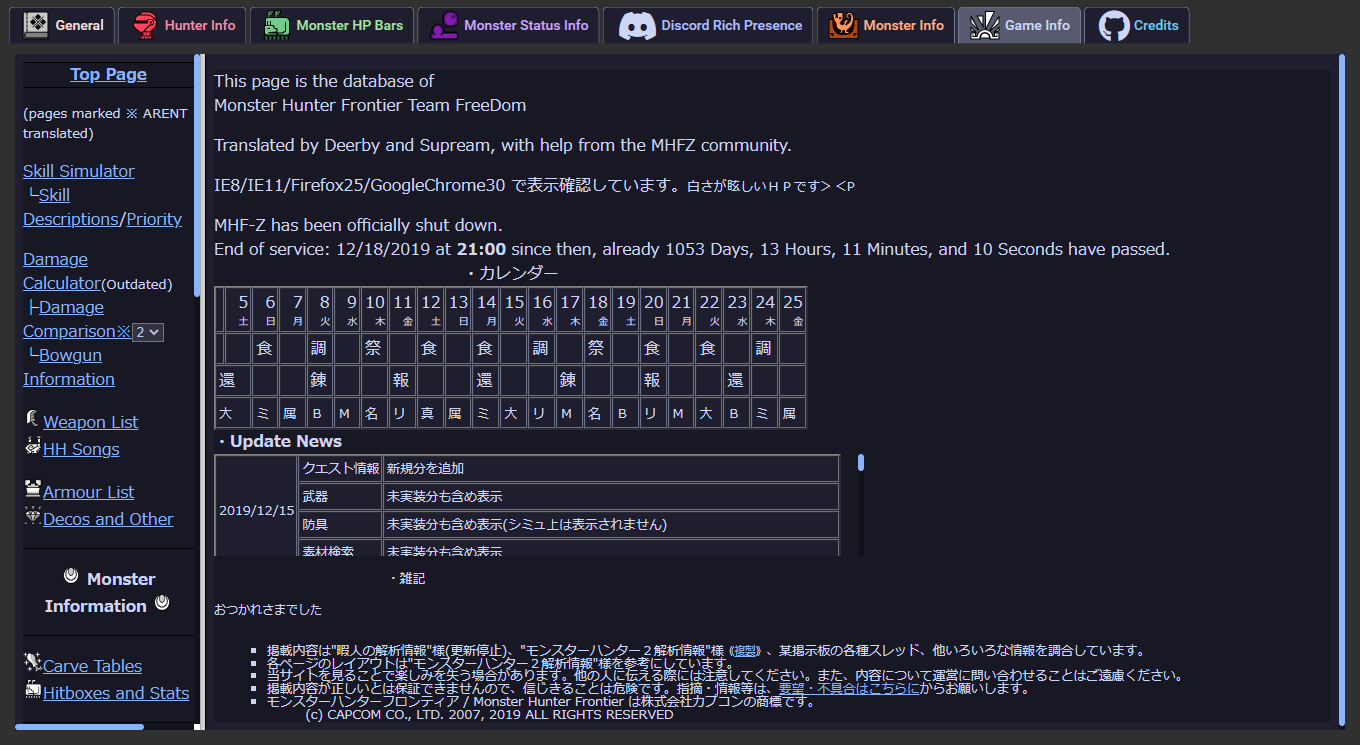1360x745 pixels.
Task: Open the Armour List link
Action: click(x=88, y=492)
